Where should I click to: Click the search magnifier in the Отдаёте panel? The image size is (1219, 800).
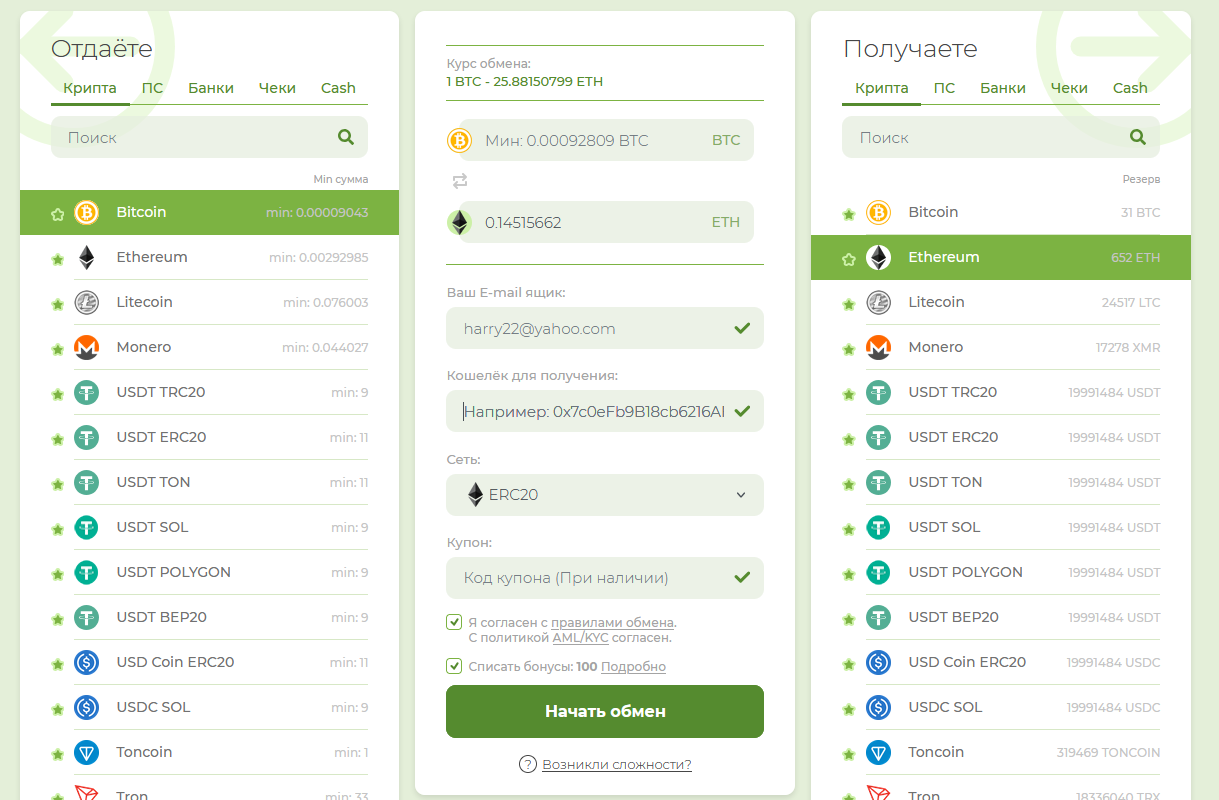[x=346, y=137]
